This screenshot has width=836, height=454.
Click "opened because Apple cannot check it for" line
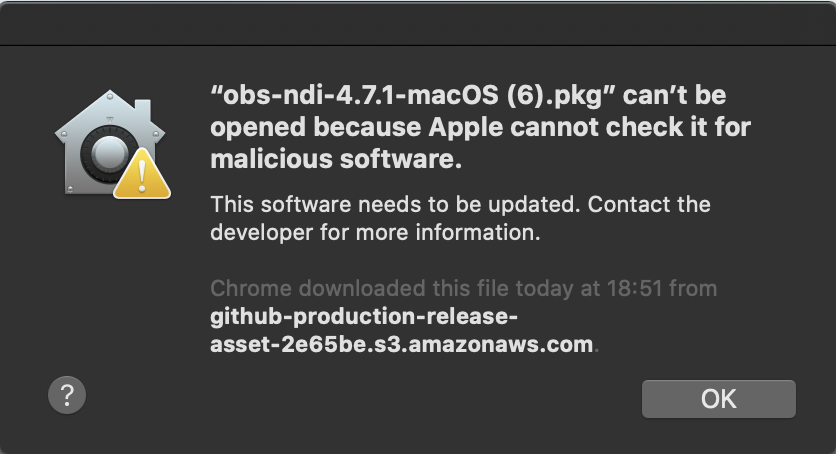click(x=480, y=127)
